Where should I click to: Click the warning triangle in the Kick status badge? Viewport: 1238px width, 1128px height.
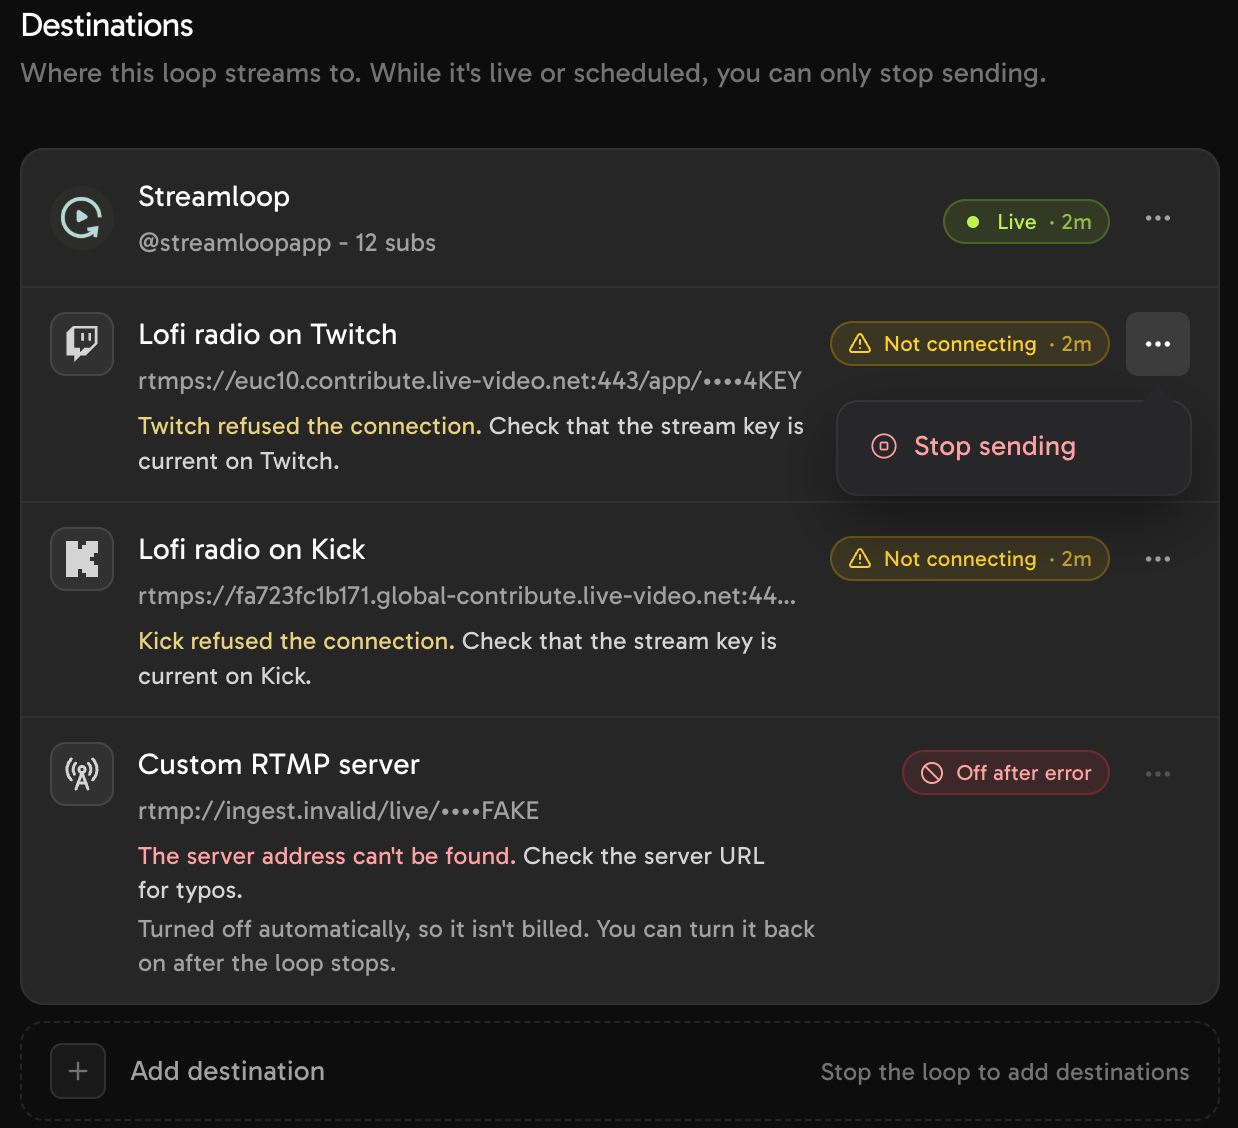pos(860,559)
